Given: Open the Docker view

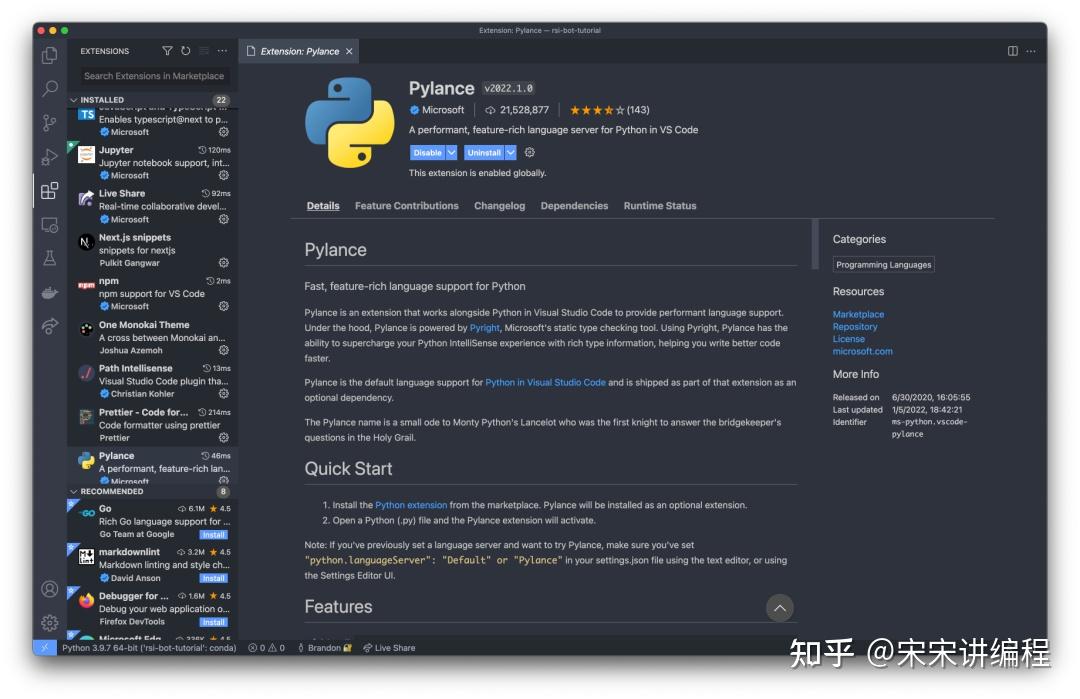Looking at the screenshot, I should tap(48, 294).
